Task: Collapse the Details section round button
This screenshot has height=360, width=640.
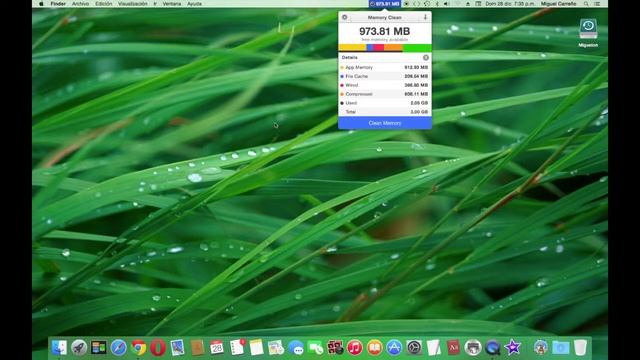Action: pos(426,58)
